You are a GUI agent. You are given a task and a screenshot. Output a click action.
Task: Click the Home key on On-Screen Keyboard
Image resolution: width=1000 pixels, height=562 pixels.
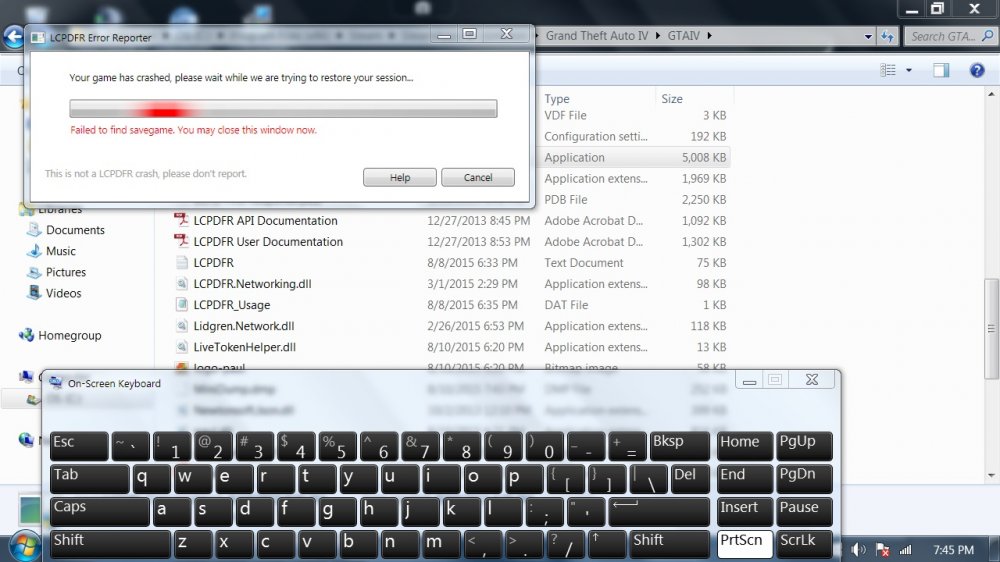point(745,445)
